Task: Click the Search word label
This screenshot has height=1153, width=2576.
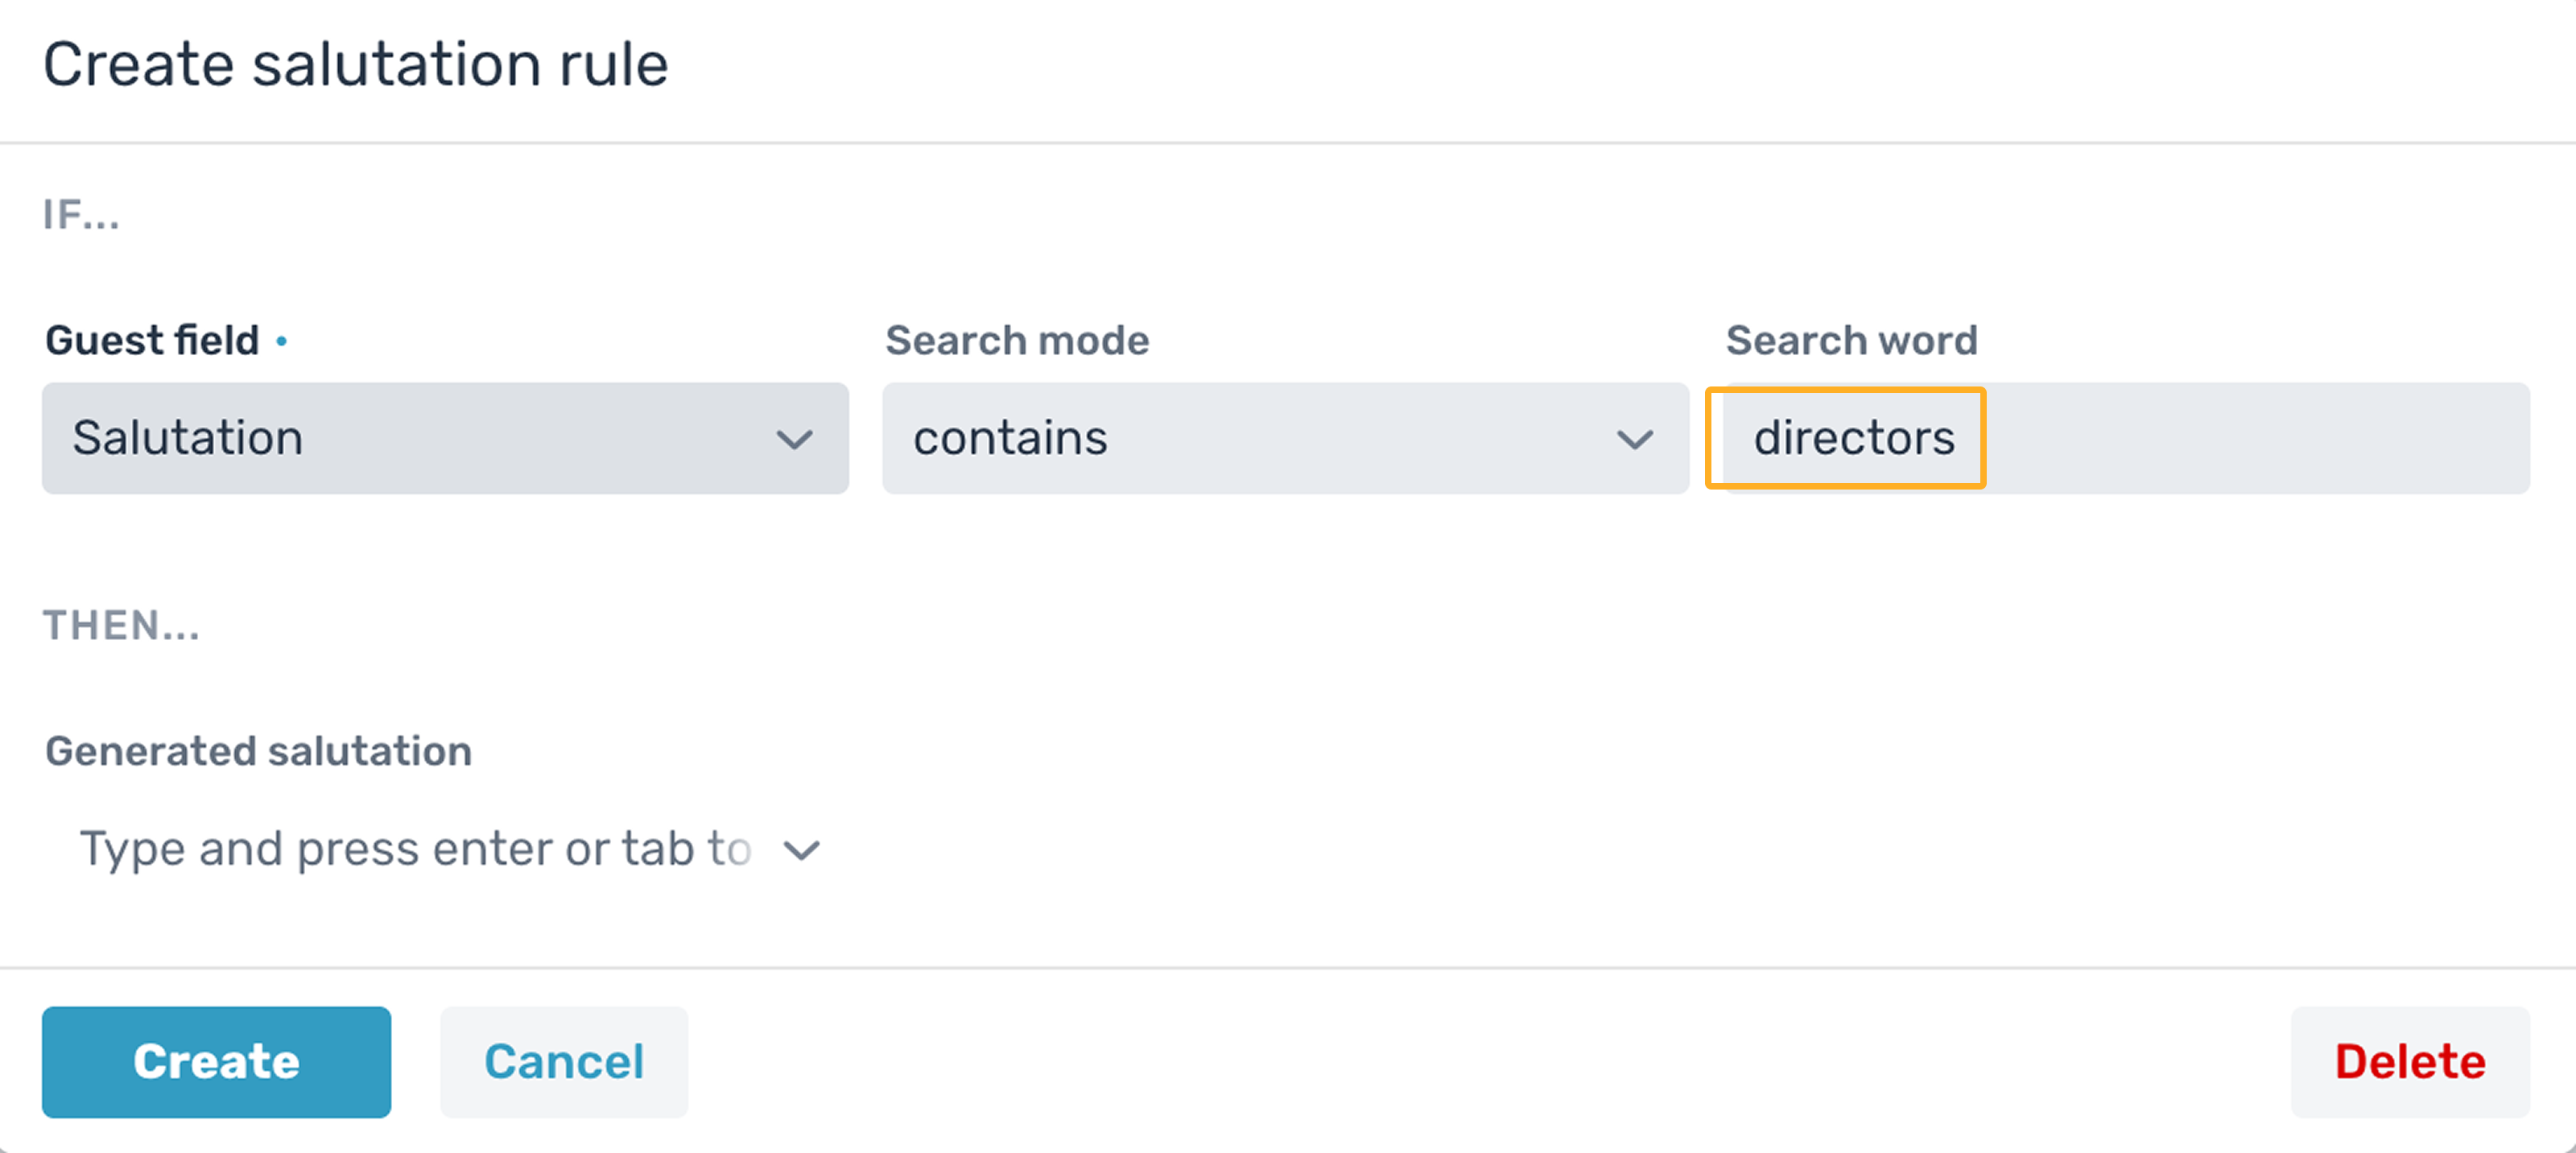Action: point(1852,340)
